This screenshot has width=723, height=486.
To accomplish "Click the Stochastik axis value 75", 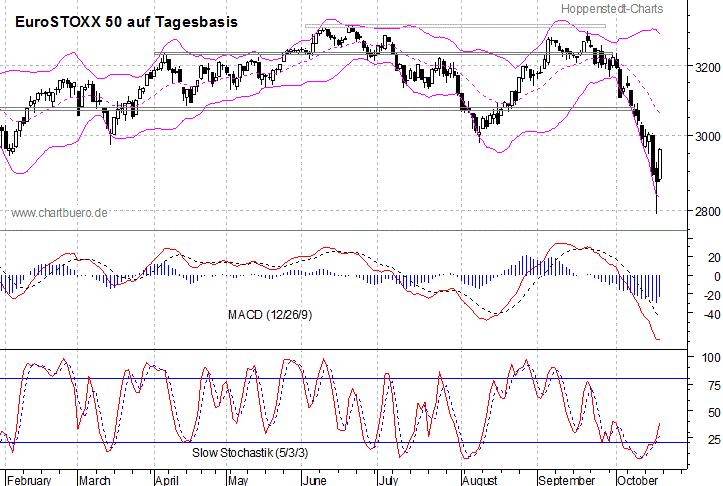I will pyautogui.click(x=714, y=385).
